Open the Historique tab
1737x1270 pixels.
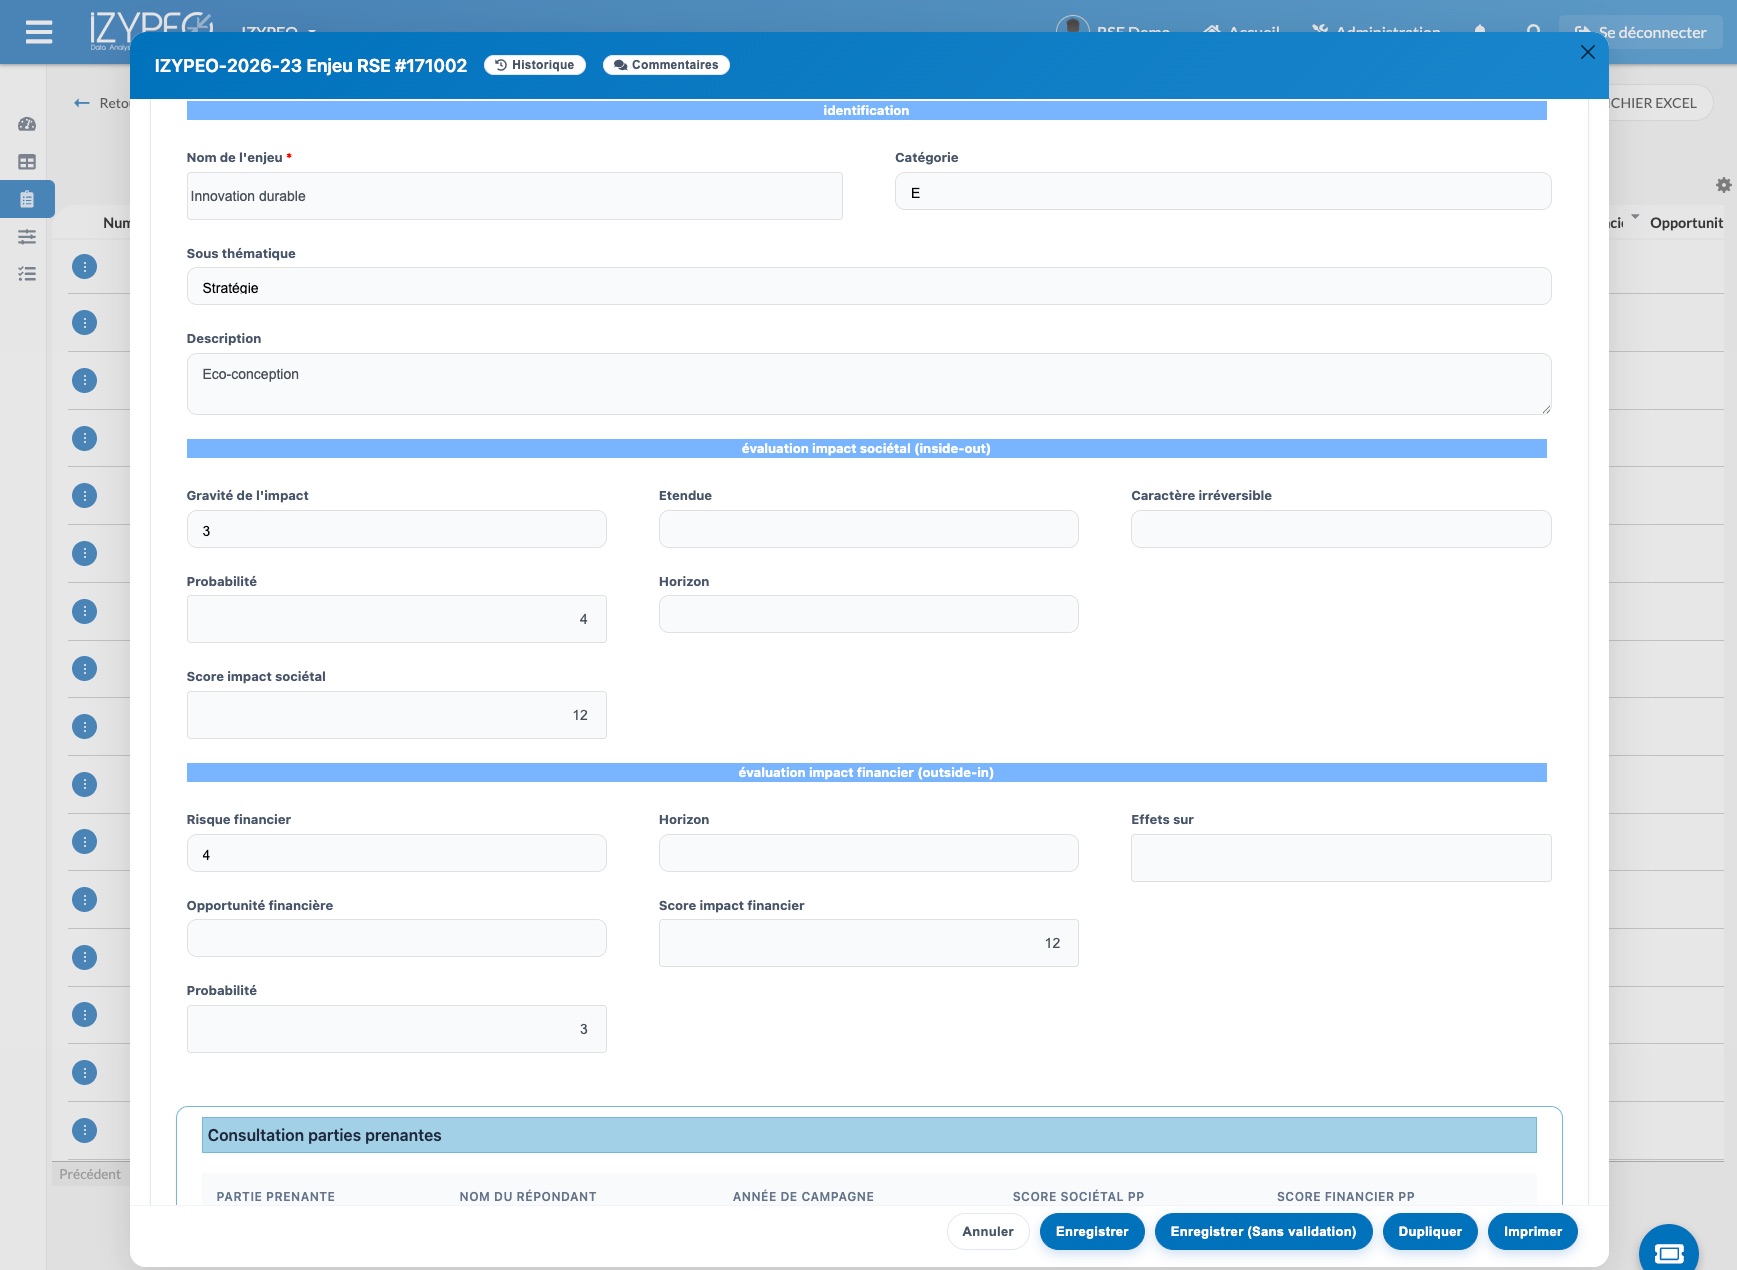[x=535, y=65]
